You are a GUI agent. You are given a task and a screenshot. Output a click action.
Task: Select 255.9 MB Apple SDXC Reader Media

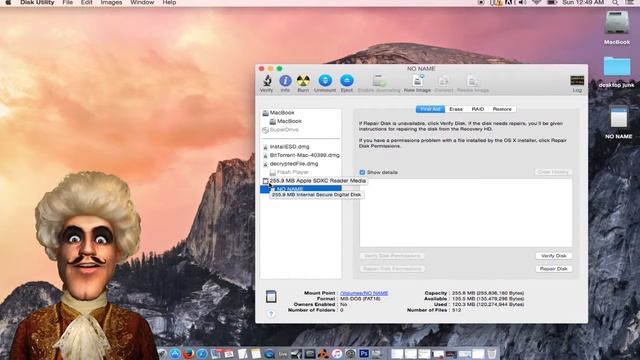point(313,180)
